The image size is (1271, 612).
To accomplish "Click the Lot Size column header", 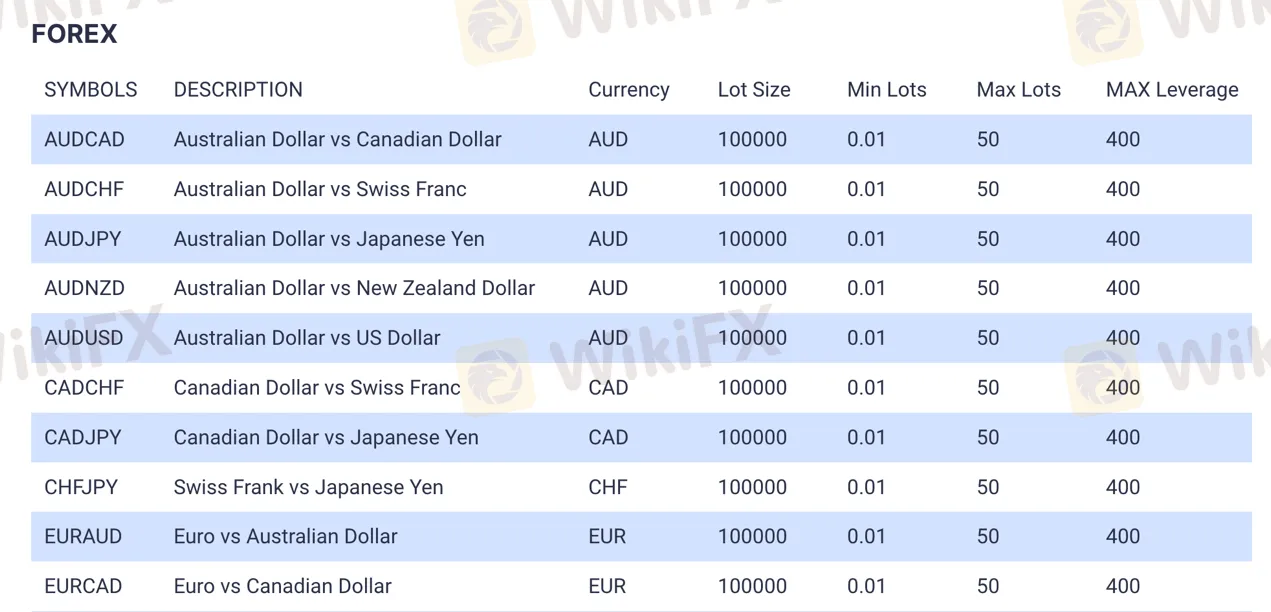I will [754, 90].
